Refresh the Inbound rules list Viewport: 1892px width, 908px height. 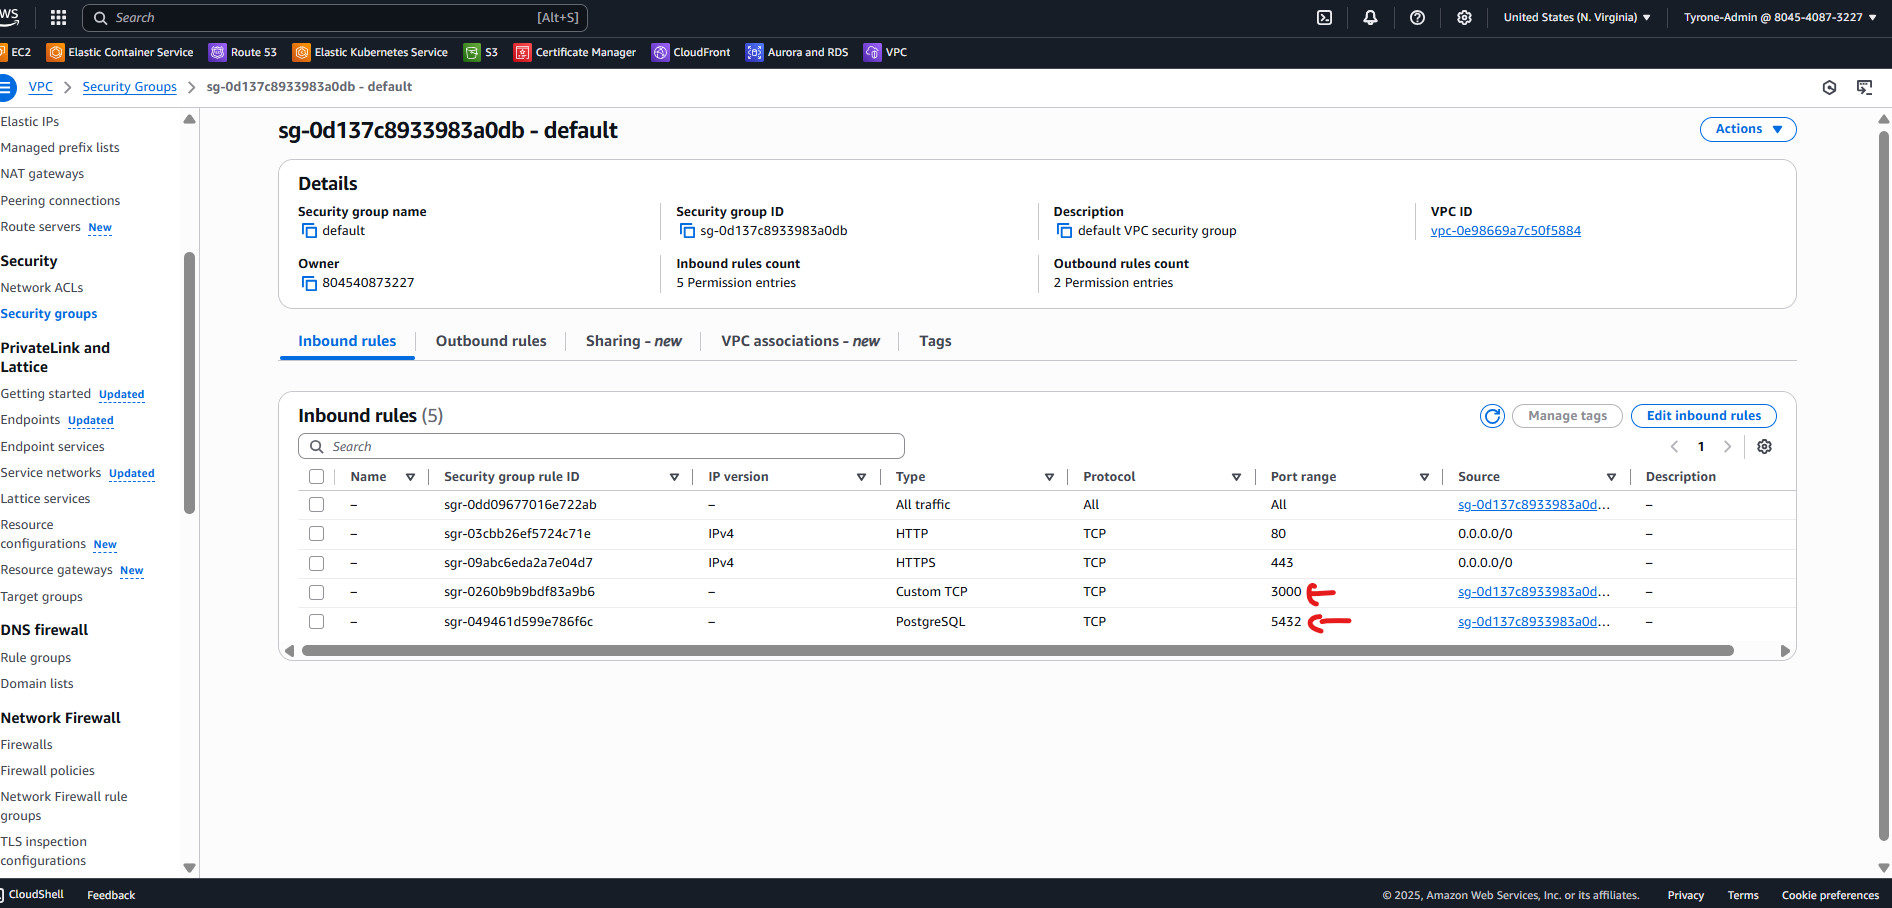(x=1492, y=416)
